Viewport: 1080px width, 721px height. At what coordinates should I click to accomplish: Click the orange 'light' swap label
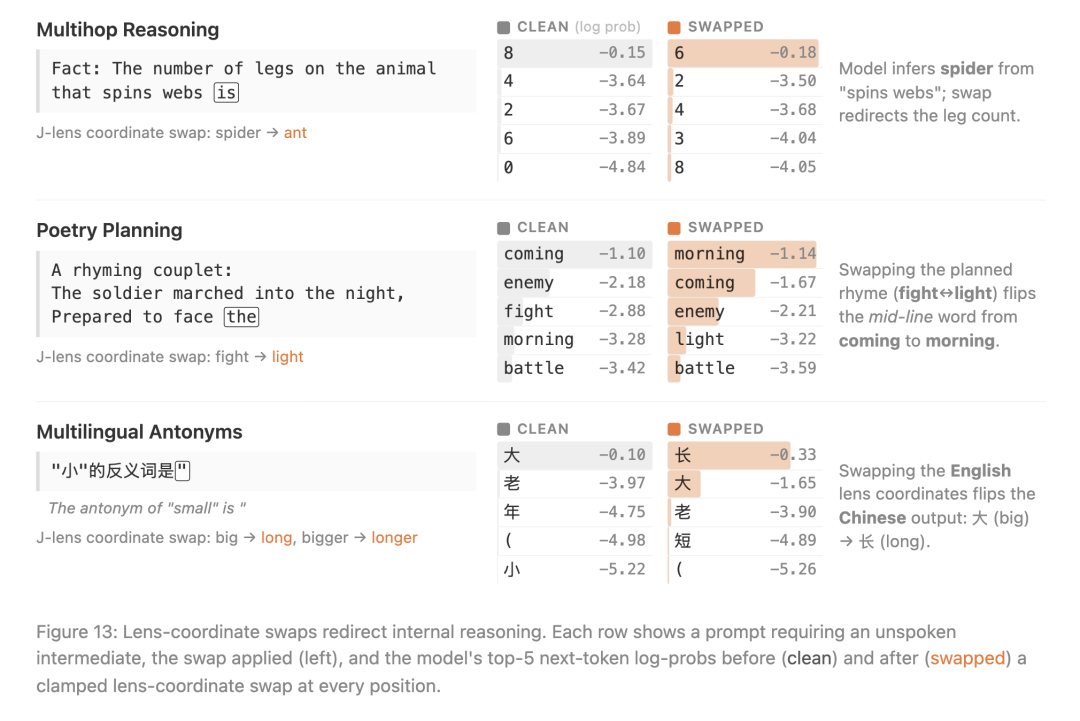287,357
